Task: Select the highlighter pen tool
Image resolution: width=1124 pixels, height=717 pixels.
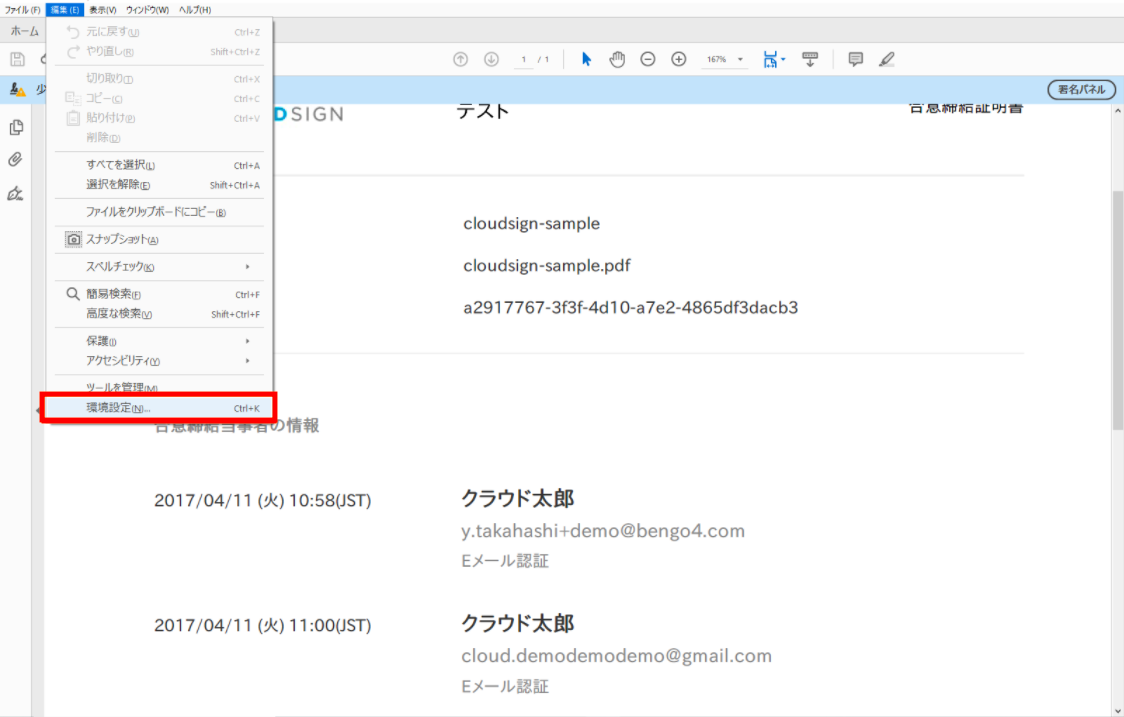Action: [x=887, y=60]
